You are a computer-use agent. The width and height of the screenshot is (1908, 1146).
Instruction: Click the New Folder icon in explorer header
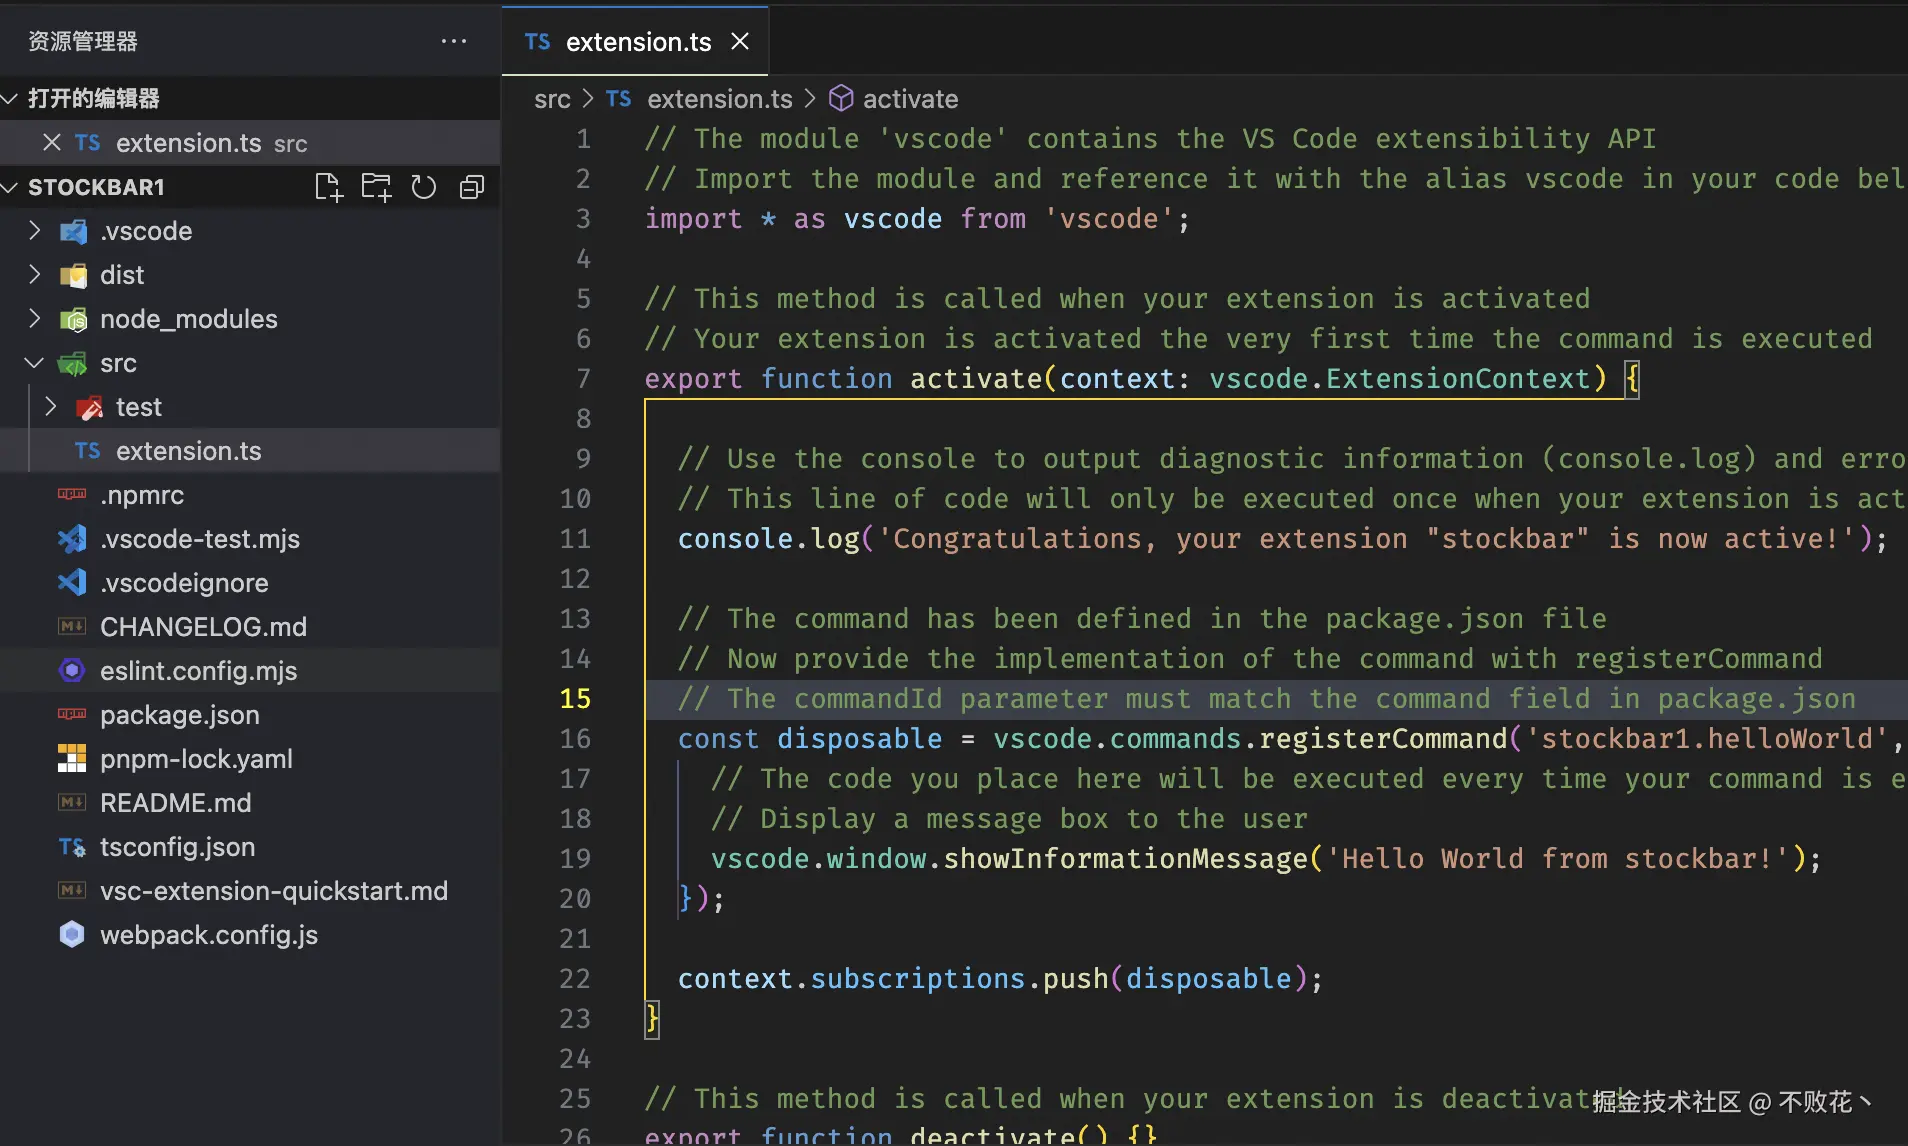tap(376, 187)
